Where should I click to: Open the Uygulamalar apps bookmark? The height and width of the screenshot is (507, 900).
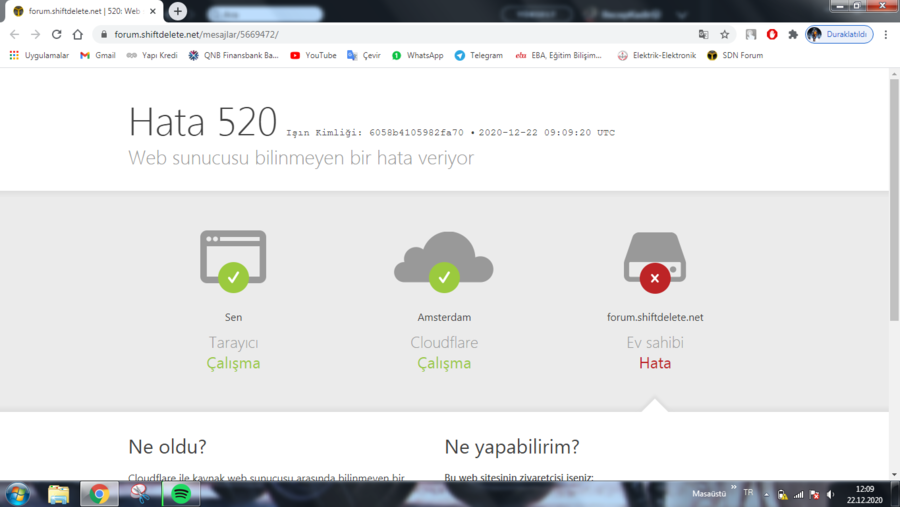[x=39, y=55]
